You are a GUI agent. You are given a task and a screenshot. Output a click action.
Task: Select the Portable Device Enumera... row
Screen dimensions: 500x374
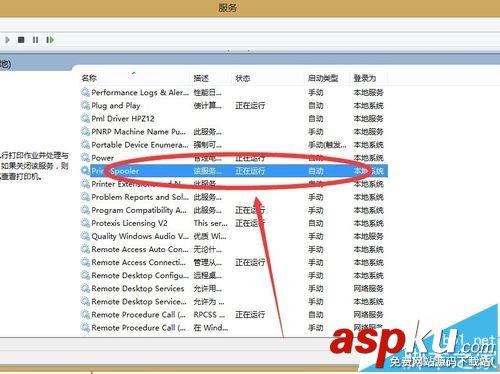(233, 145)
